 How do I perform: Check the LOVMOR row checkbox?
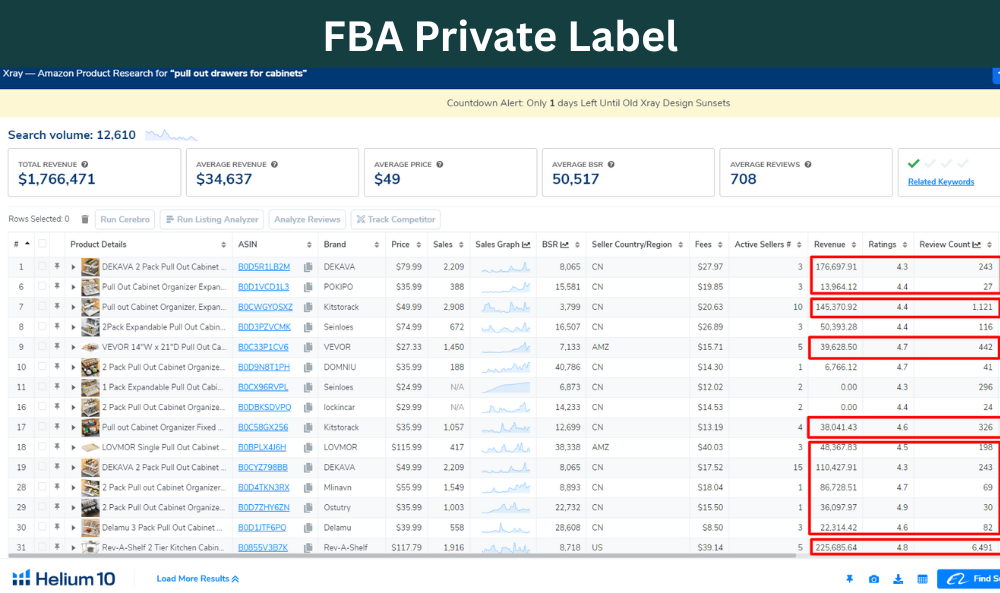42,447
